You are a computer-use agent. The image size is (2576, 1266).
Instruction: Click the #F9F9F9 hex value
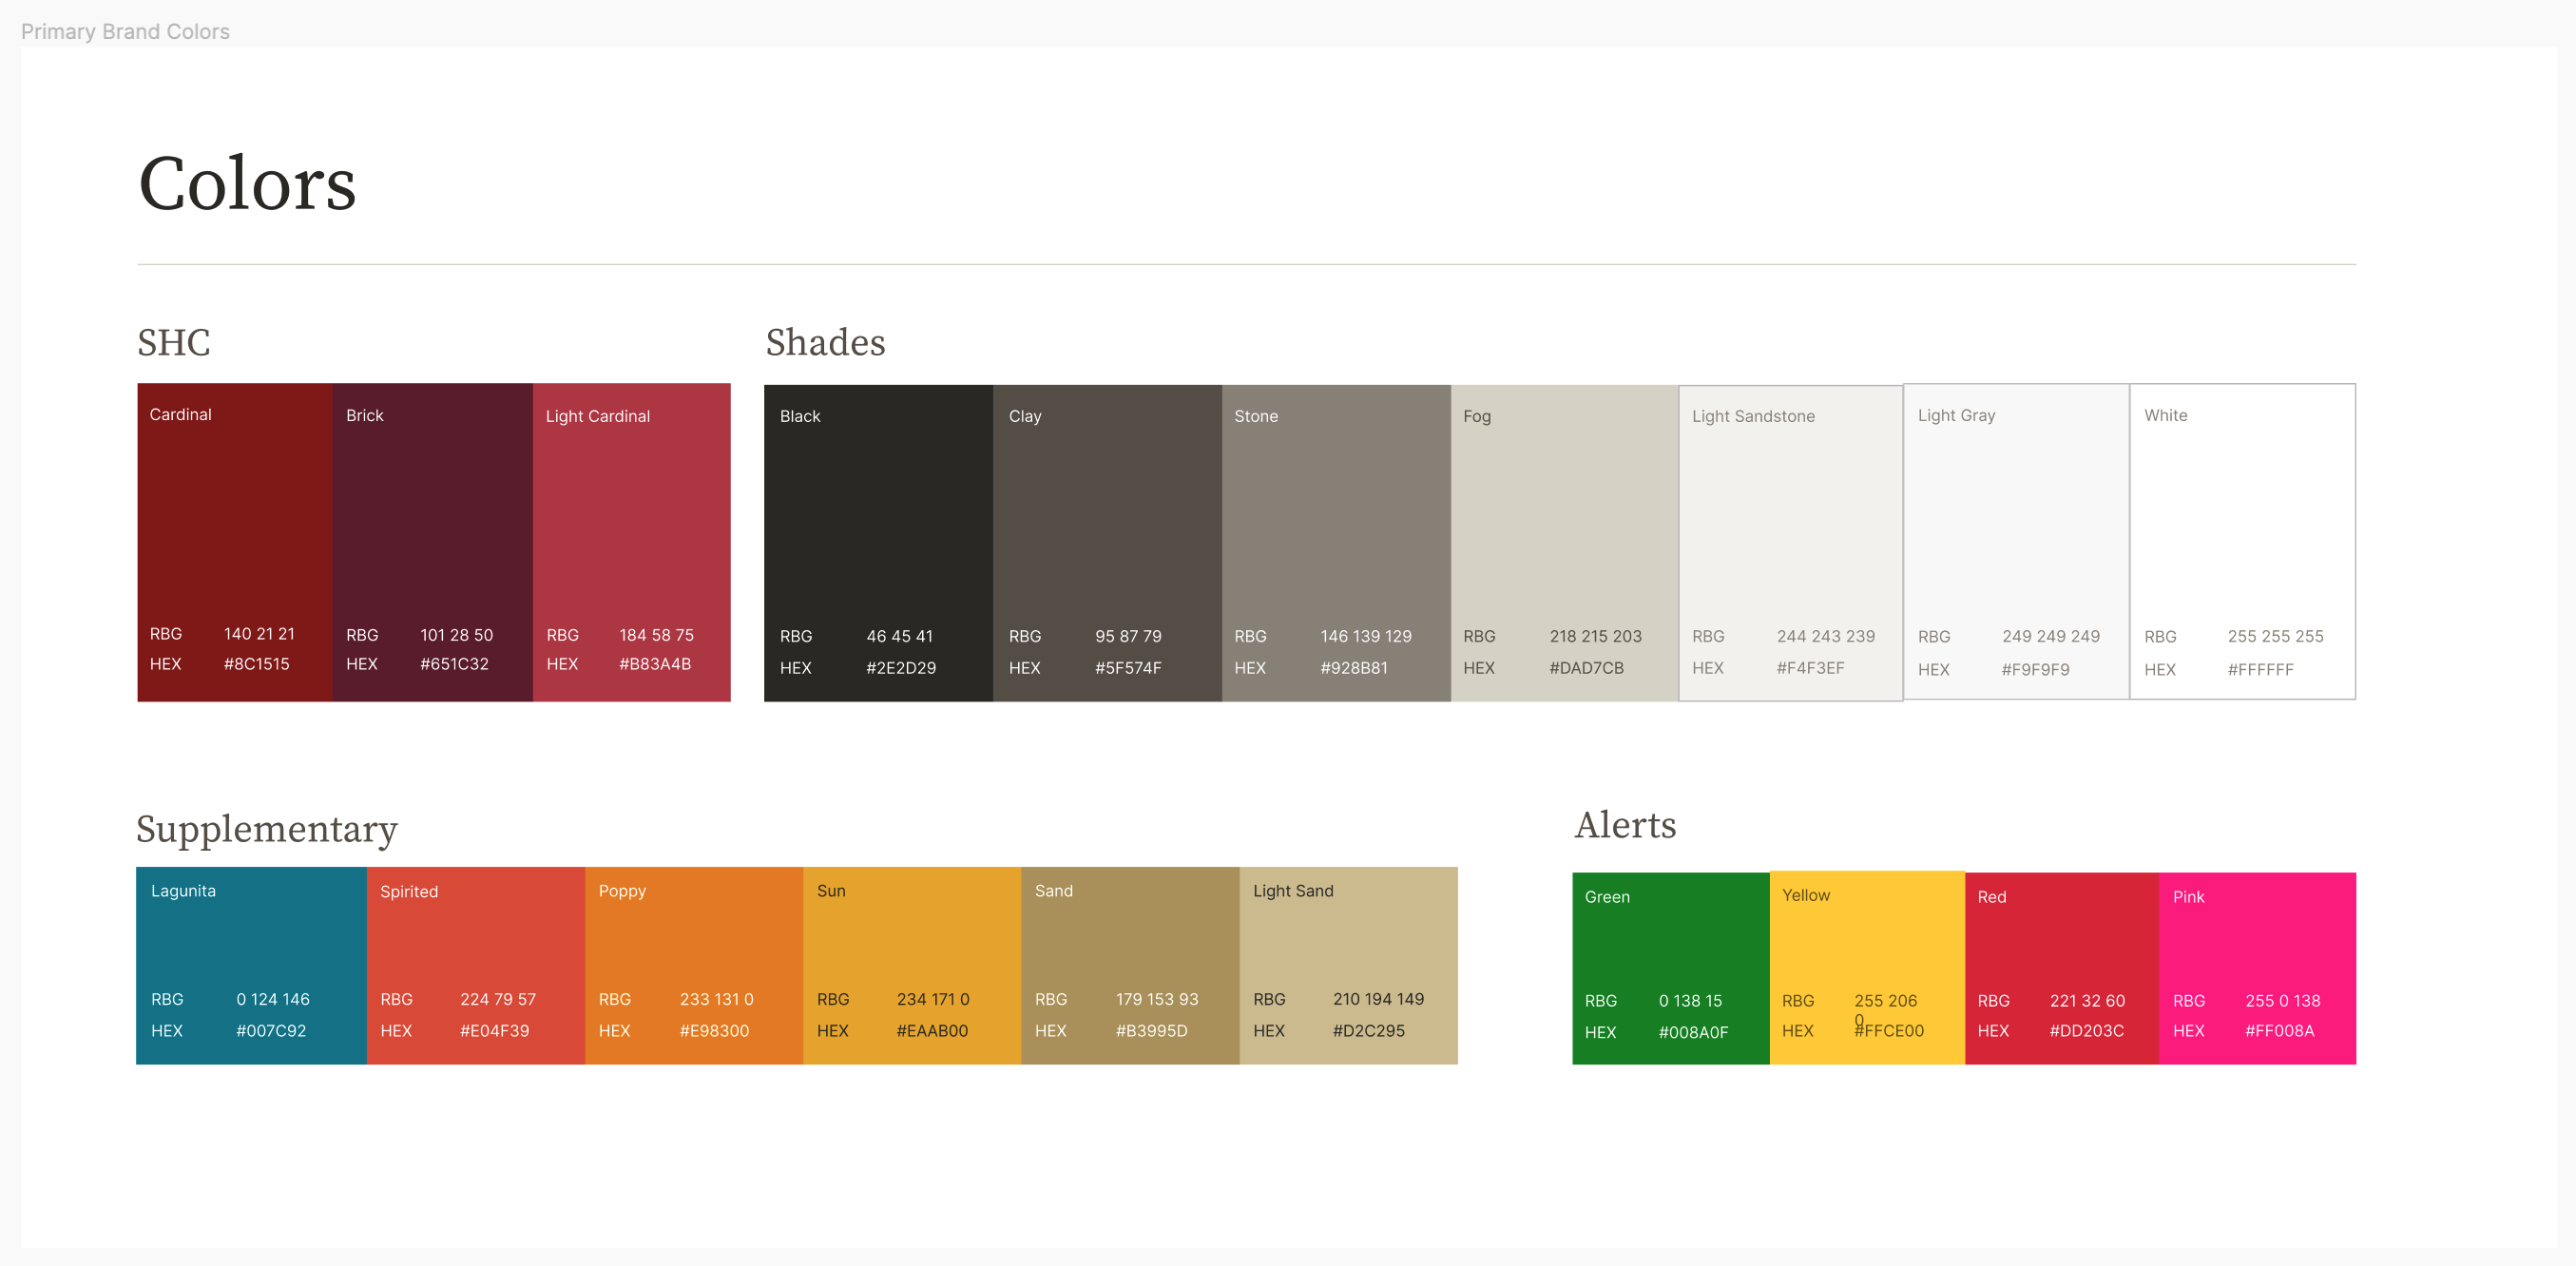pyautogui.click(x=2035, y=670)
